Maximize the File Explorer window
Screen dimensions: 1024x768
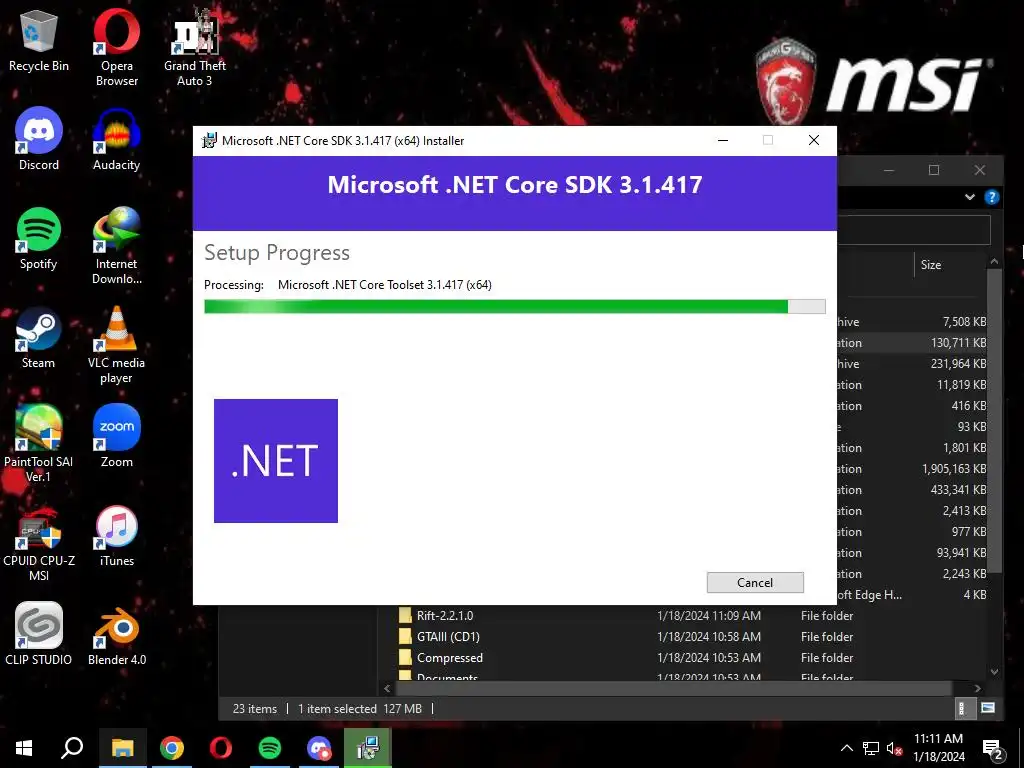[934, 170]
